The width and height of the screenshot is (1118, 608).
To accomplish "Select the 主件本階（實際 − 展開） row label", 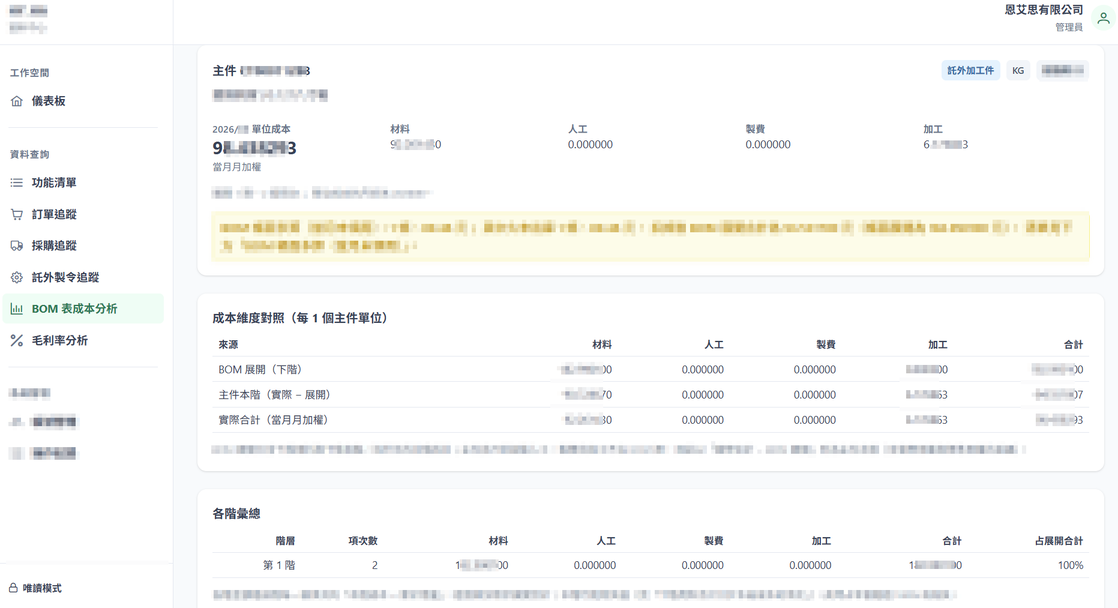I will point(275,395).
